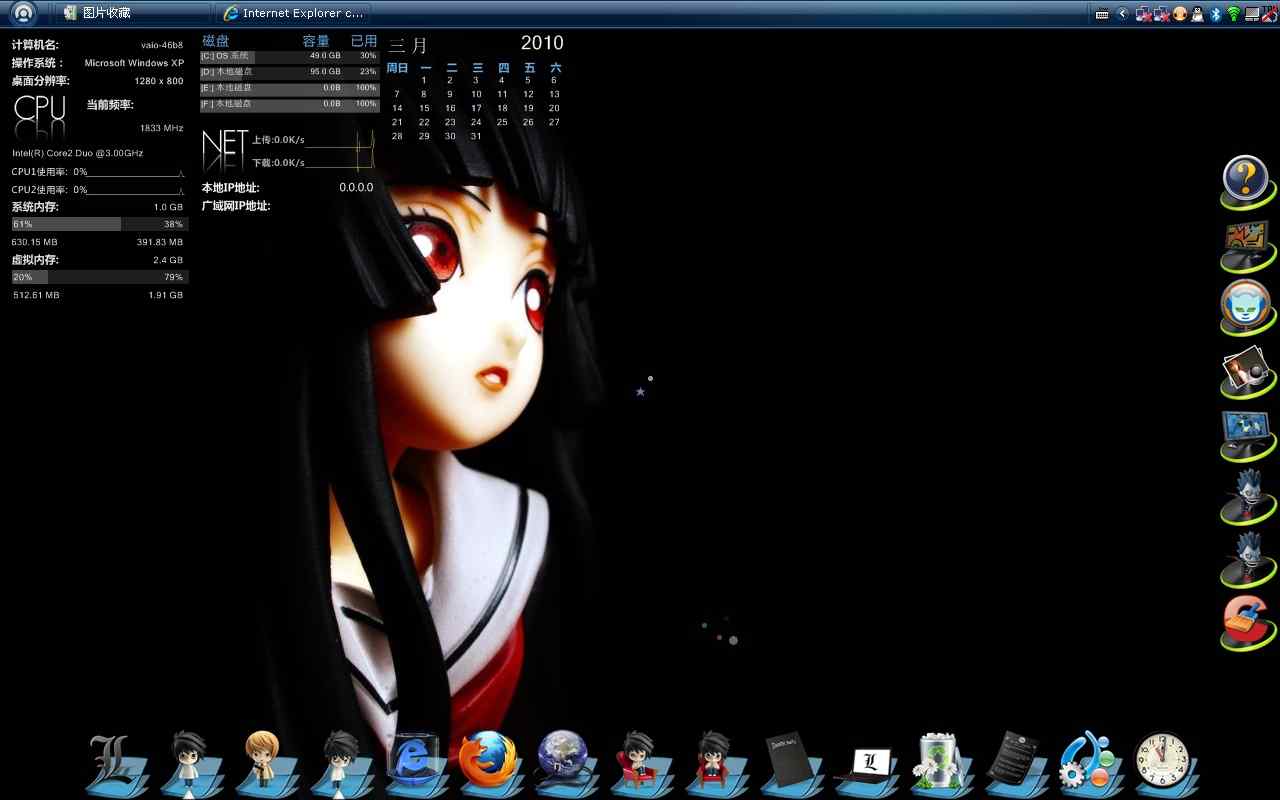Screen dimensions: 1280x800
Task: Click the CPU1使用率 usage line
Action: 98,173
